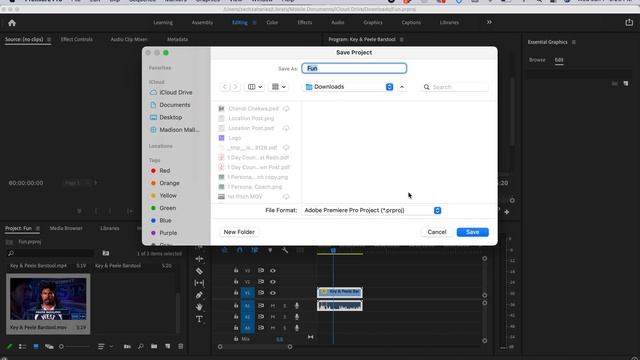The image size is (640, 360).
Task: Open the Downloads location pop-up
Action: click(x=349, y=87)
